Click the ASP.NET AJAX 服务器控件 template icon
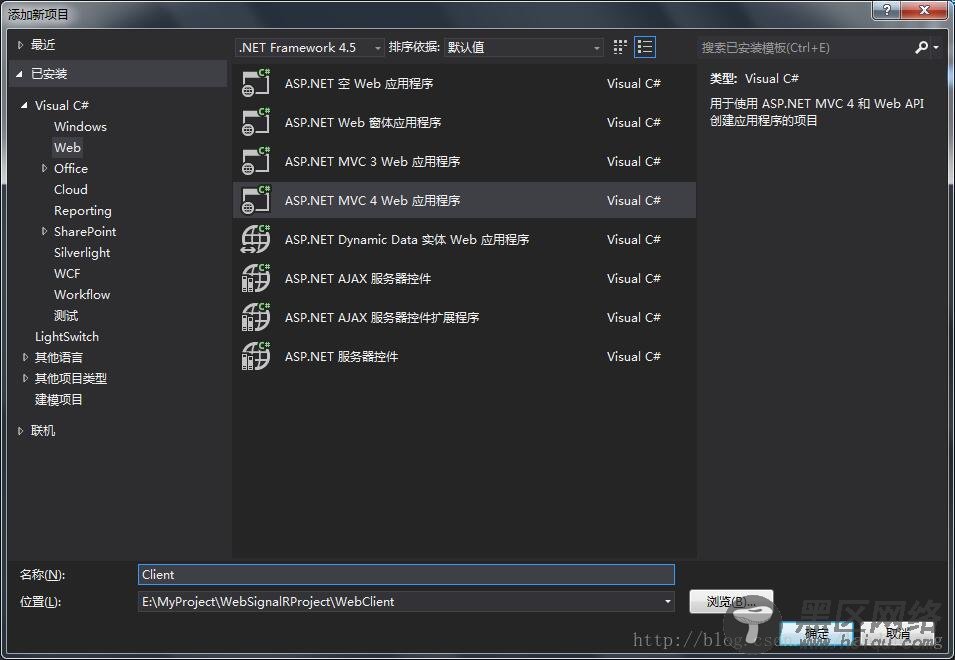Image resolution: width=955 pixels, height=660 pixels. [256, 278]
